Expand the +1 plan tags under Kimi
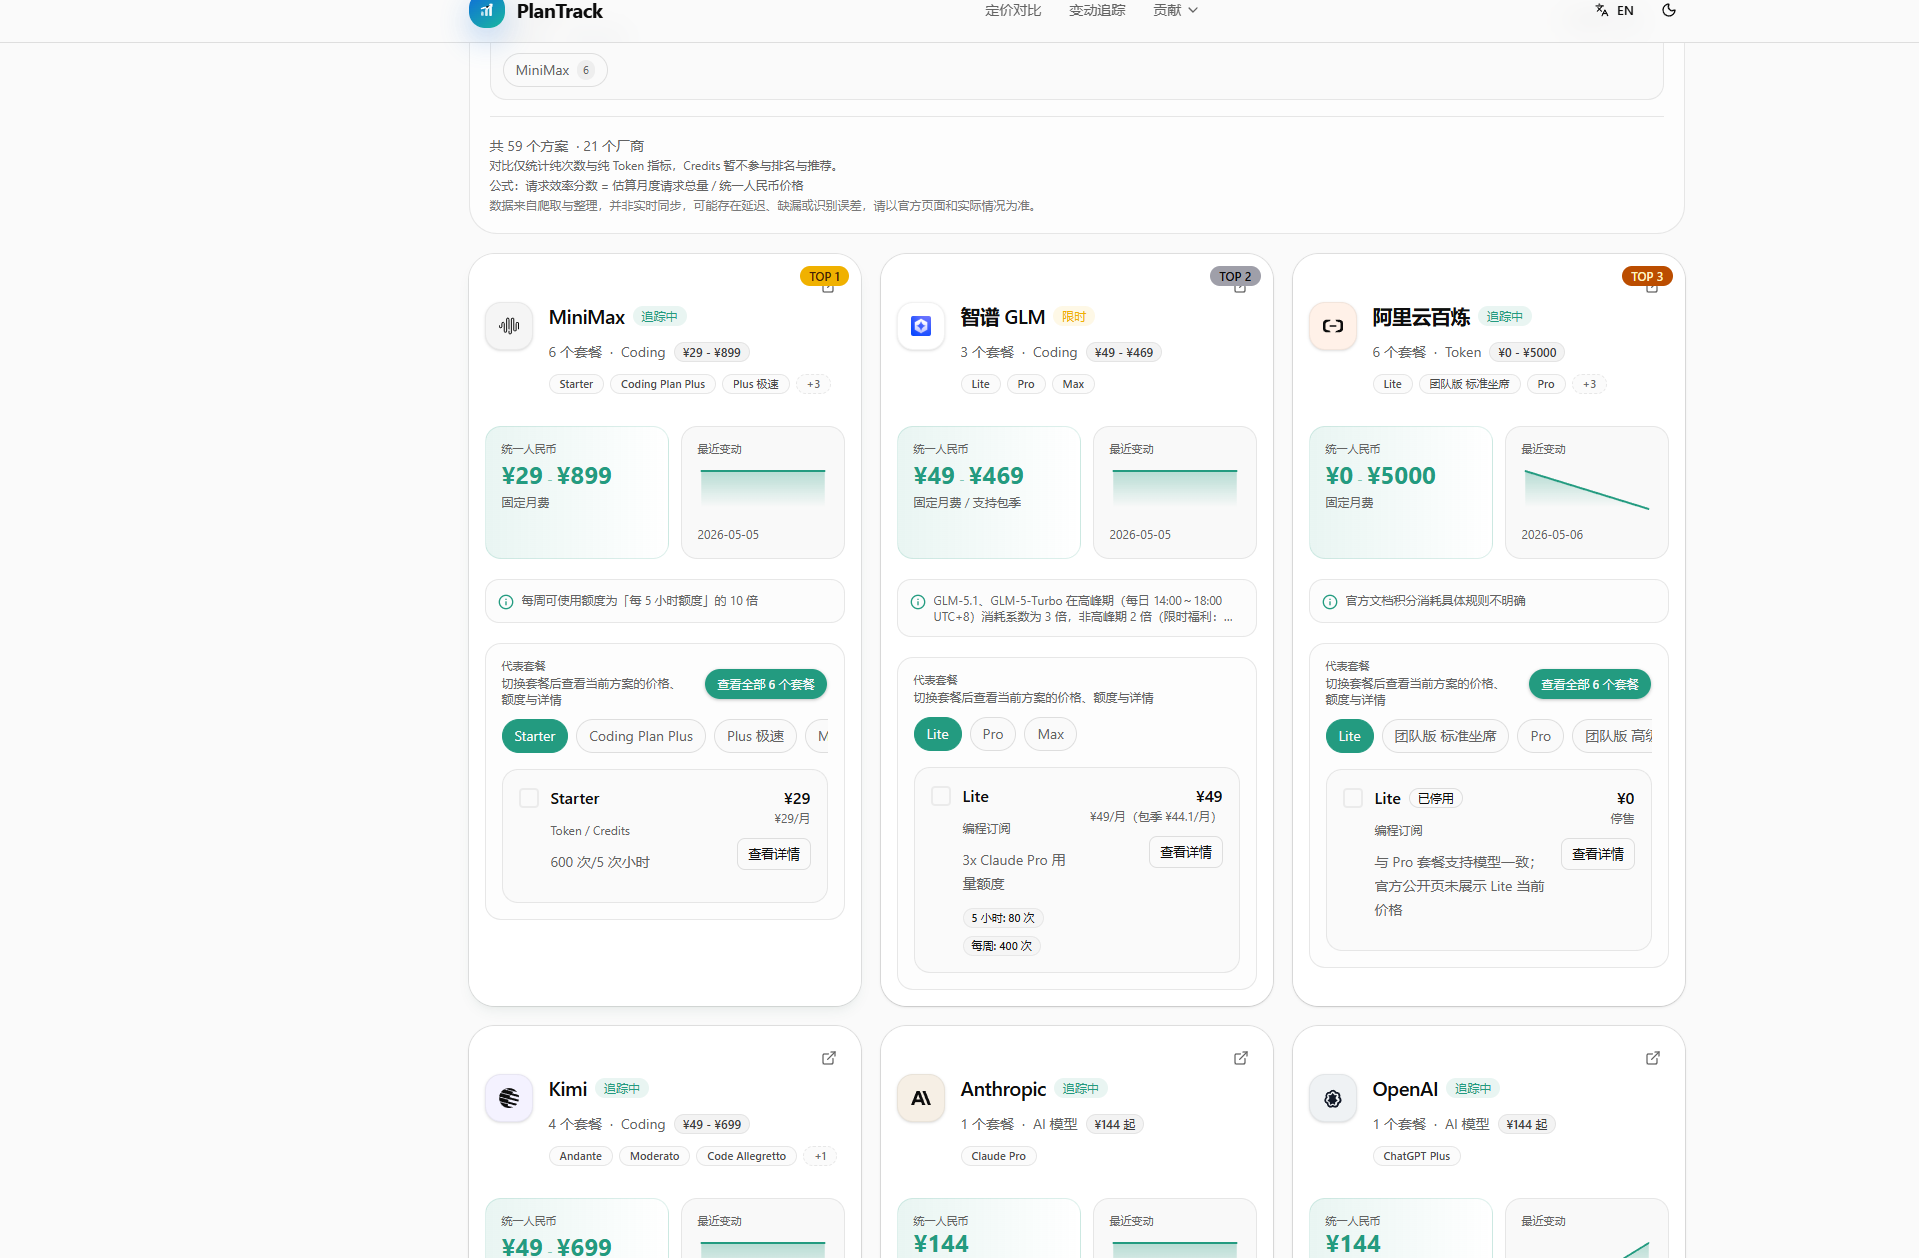This screenshot has width=1919, height=1258. coord(821,1156)
